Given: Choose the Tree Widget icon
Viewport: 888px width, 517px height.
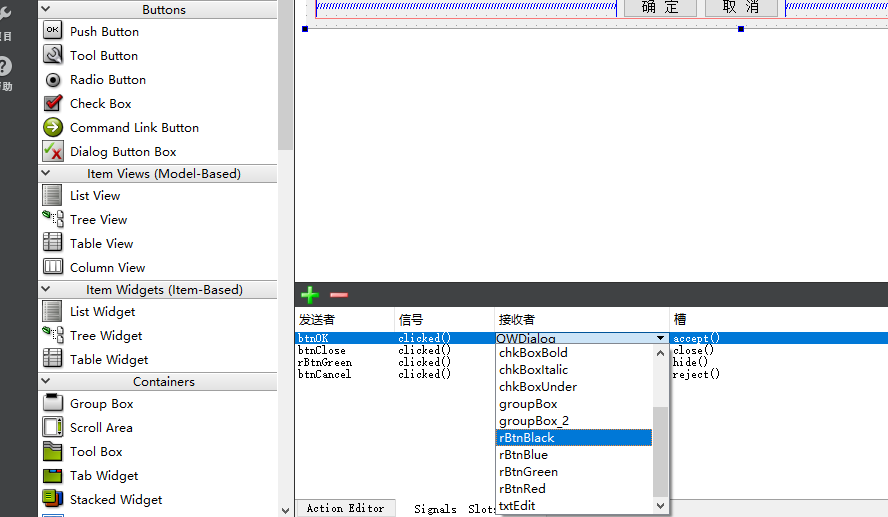Looking at the screenshot, I should pos(53,335).
